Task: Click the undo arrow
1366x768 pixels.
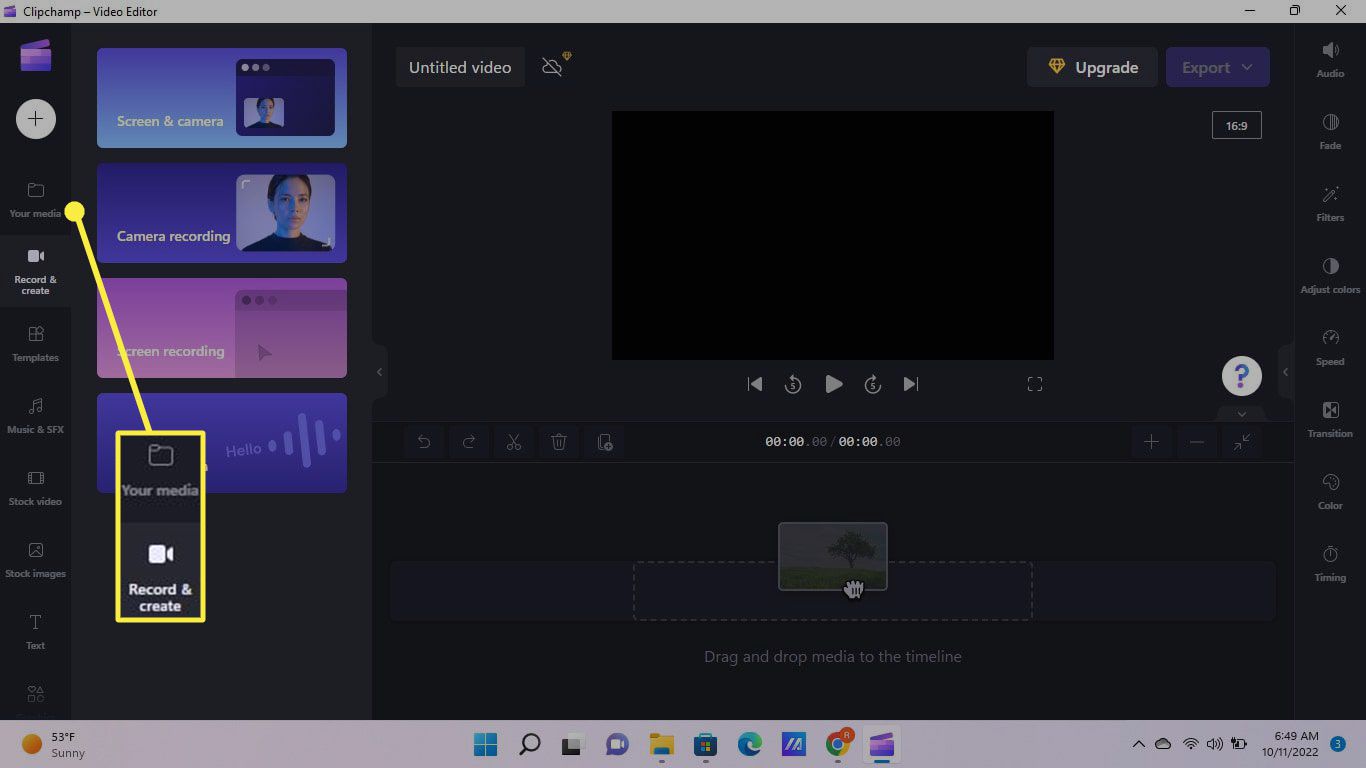Action: click(x=424, y=442)
